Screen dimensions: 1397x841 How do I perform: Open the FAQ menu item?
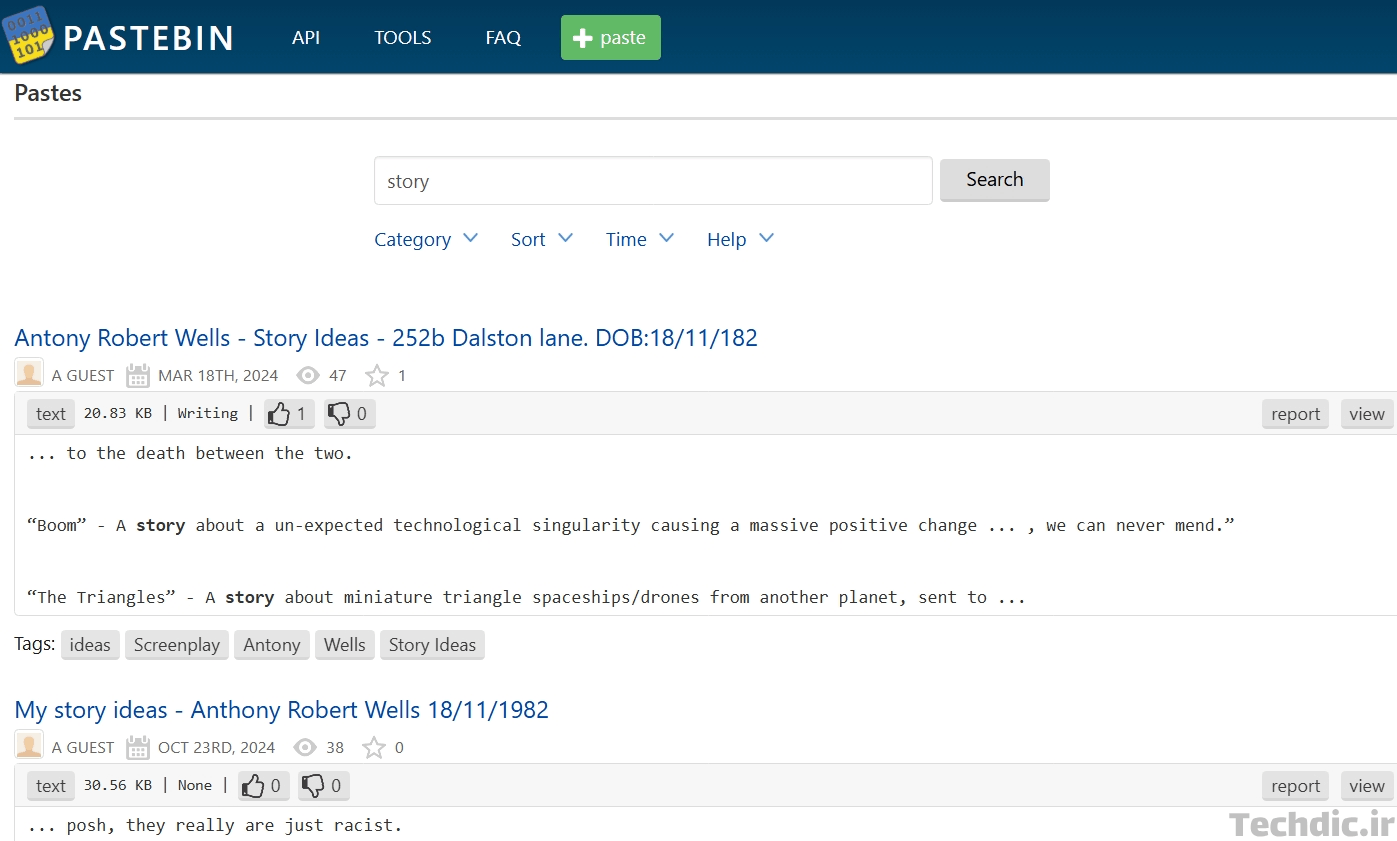[x=503, y=38]
